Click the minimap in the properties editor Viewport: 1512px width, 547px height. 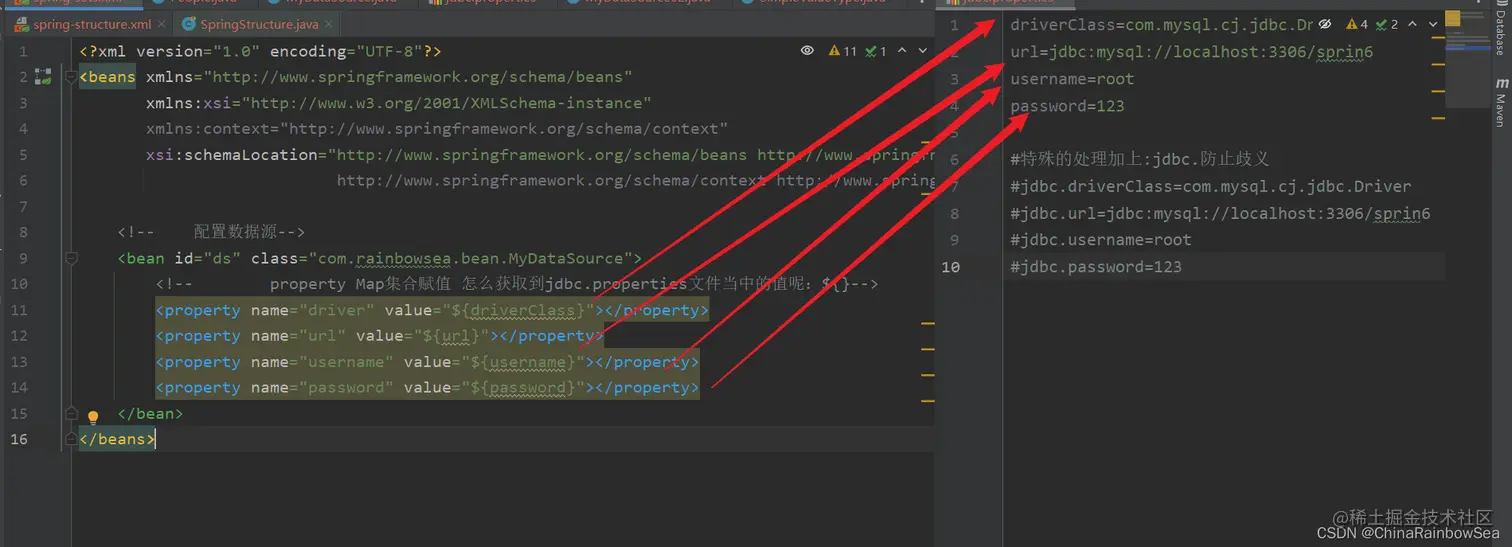pos(1466,60)
